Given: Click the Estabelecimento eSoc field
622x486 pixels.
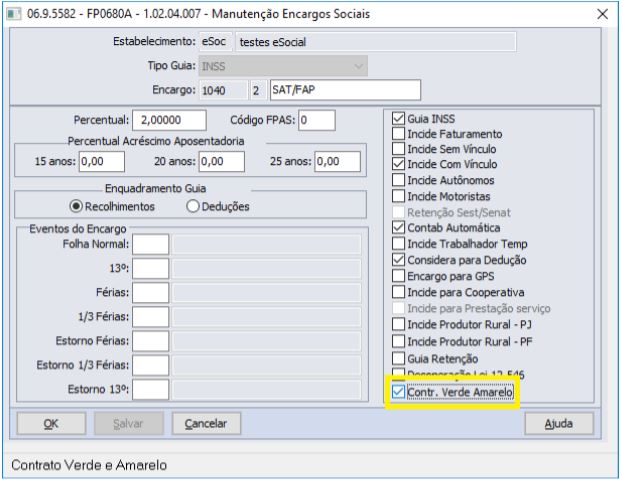Looking at the screenshot, I should 215,42.
